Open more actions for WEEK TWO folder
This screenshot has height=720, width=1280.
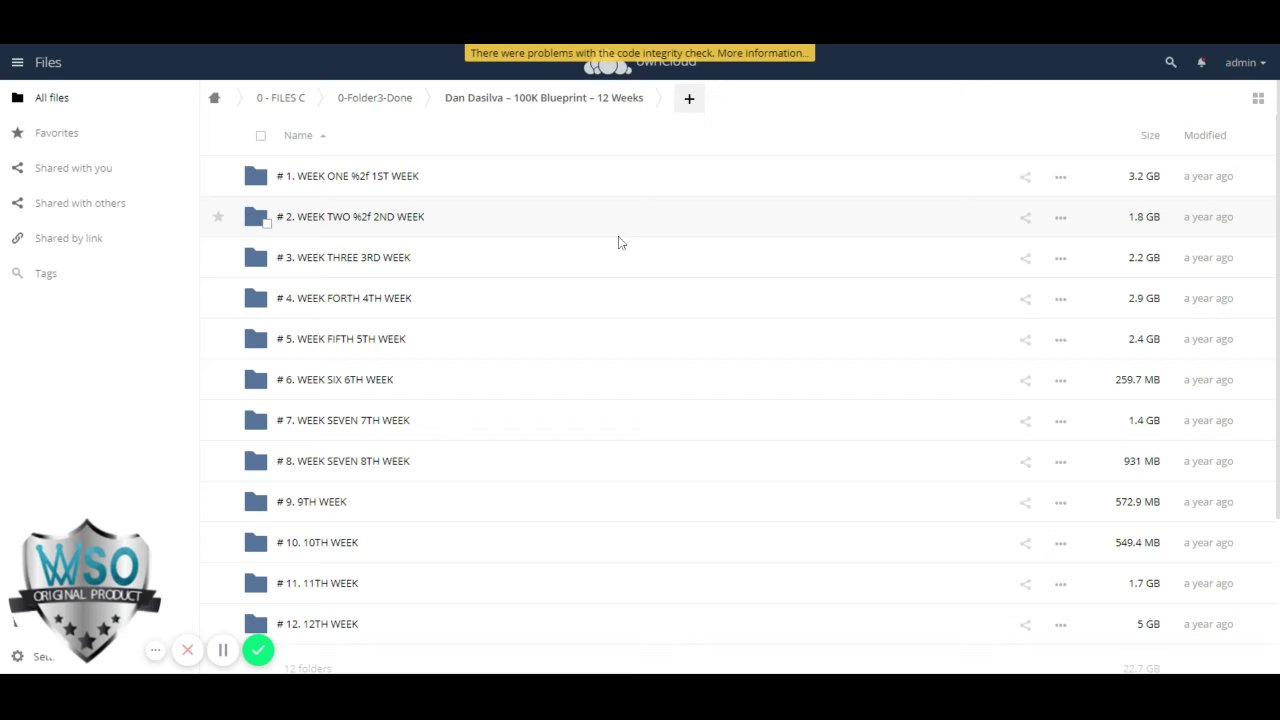[1060, 217]
